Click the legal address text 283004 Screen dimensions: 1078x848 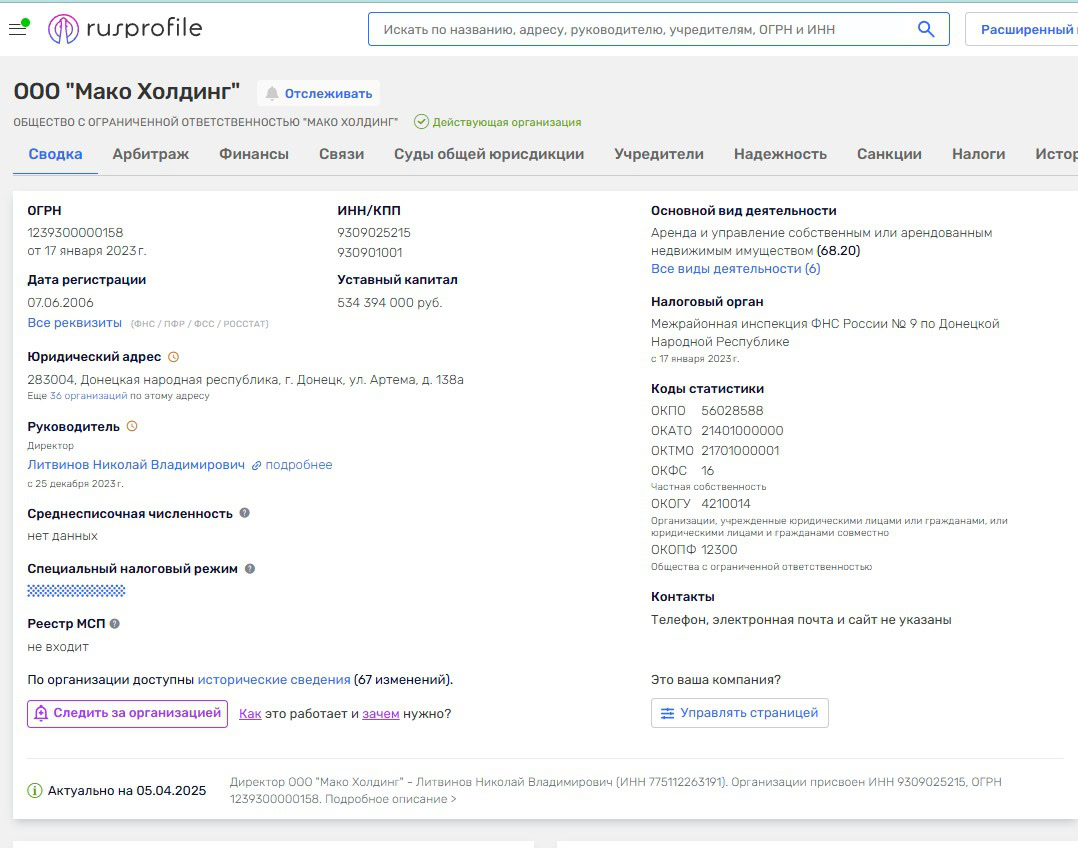coord(245,380)
